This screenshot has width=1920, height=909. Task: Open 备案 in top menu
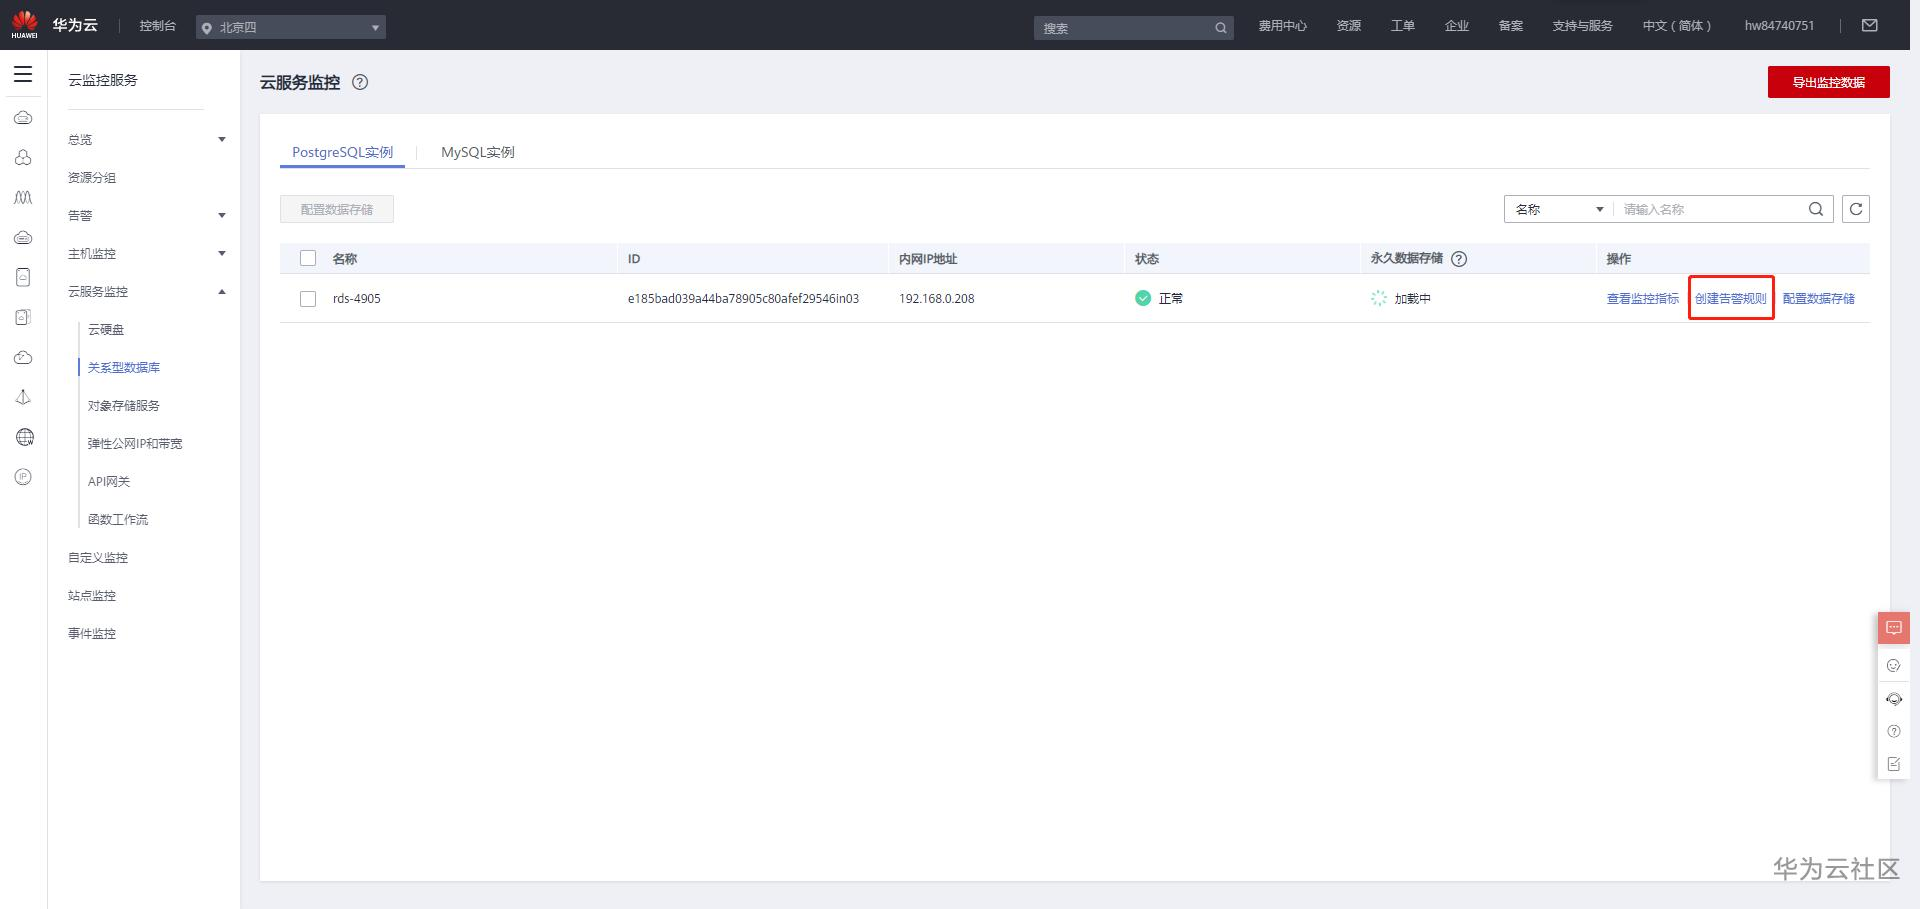pyautogui.click(x=1511, y=26)
